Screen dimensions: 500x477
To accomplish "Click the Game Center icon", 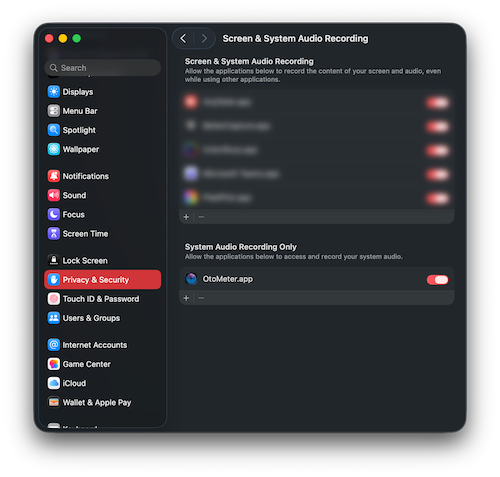I will tap(54, 364).
